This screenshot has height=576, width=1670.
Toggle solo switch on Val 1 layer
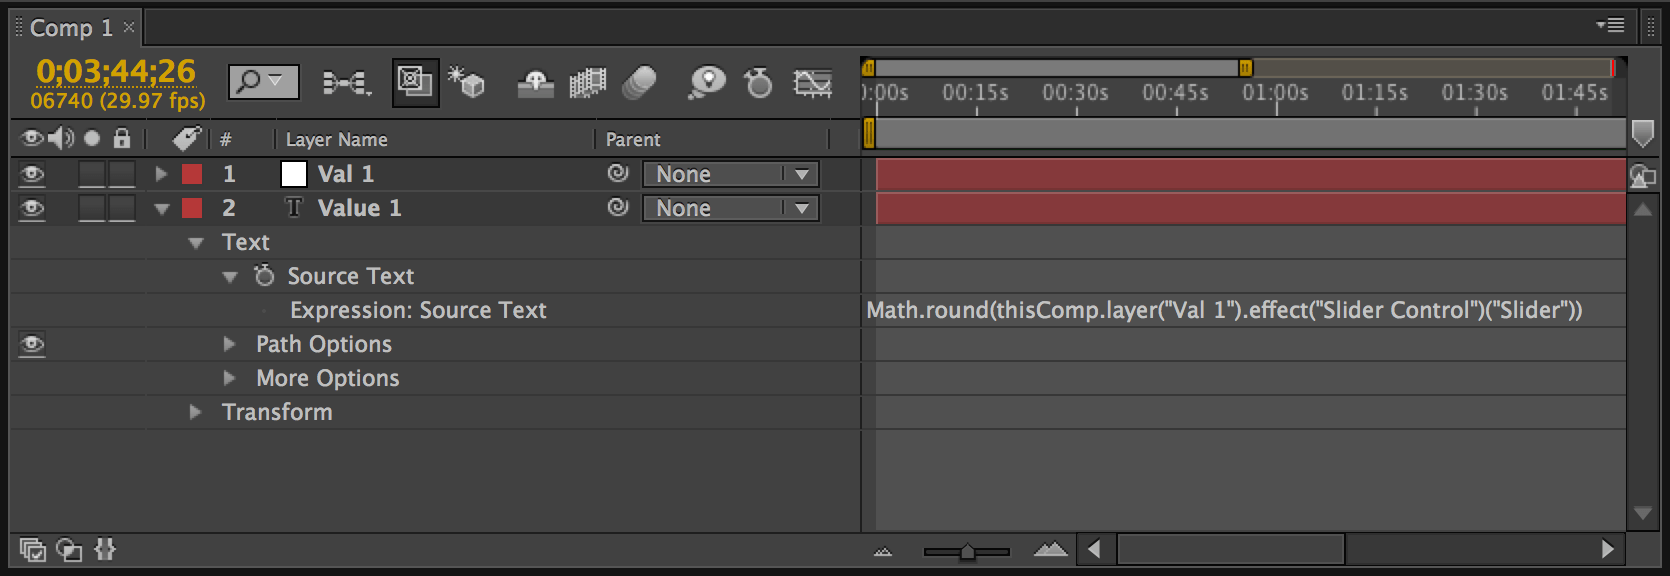click(x=92, y=174)
